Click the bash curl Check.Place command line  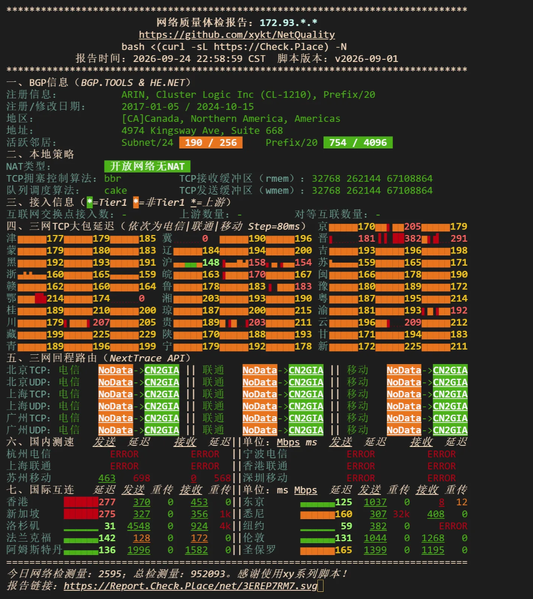(234, 47)
